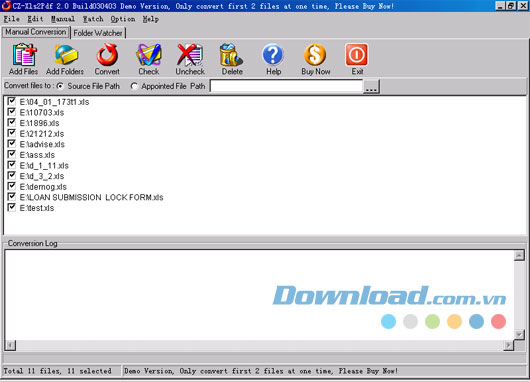Toggle the E:\test.xls checkbox
Screen dimensions: 530x382
pyautogui.click(x=12, y=207)
